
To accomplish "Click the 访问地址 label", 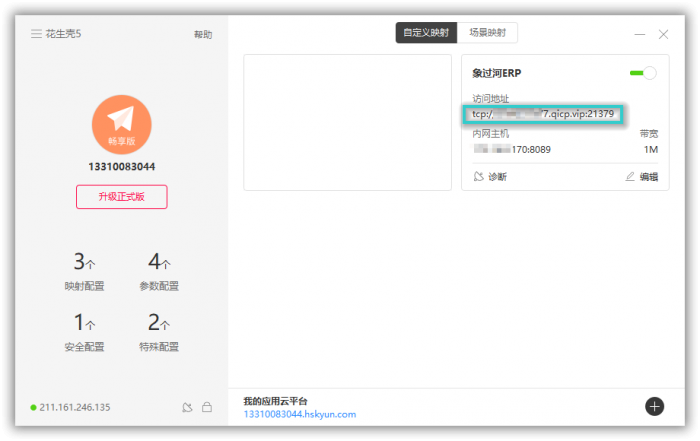I will (491, 98).
